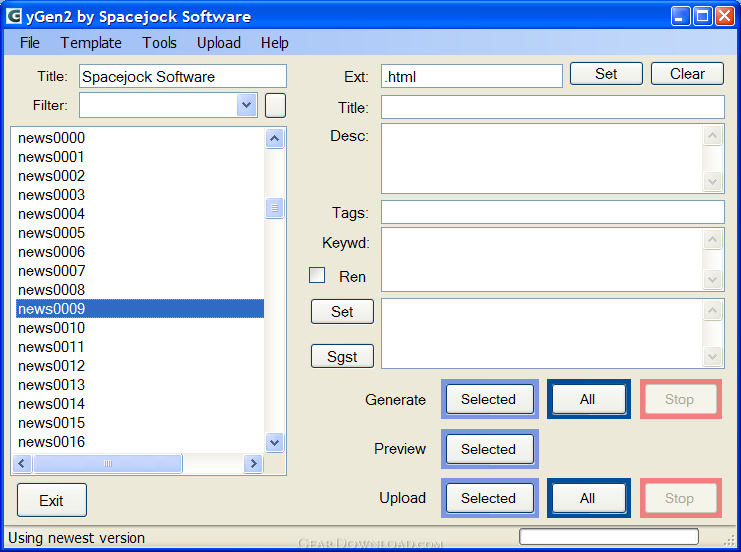Click the file list scroll-left arrow
Screen dimensions: 741x552
[22, 464]
